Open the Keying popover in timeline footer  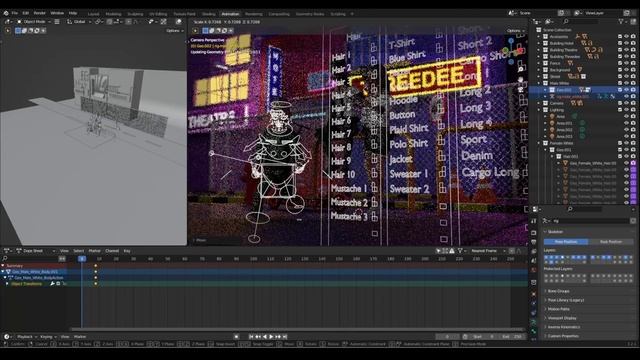[48, 337]
